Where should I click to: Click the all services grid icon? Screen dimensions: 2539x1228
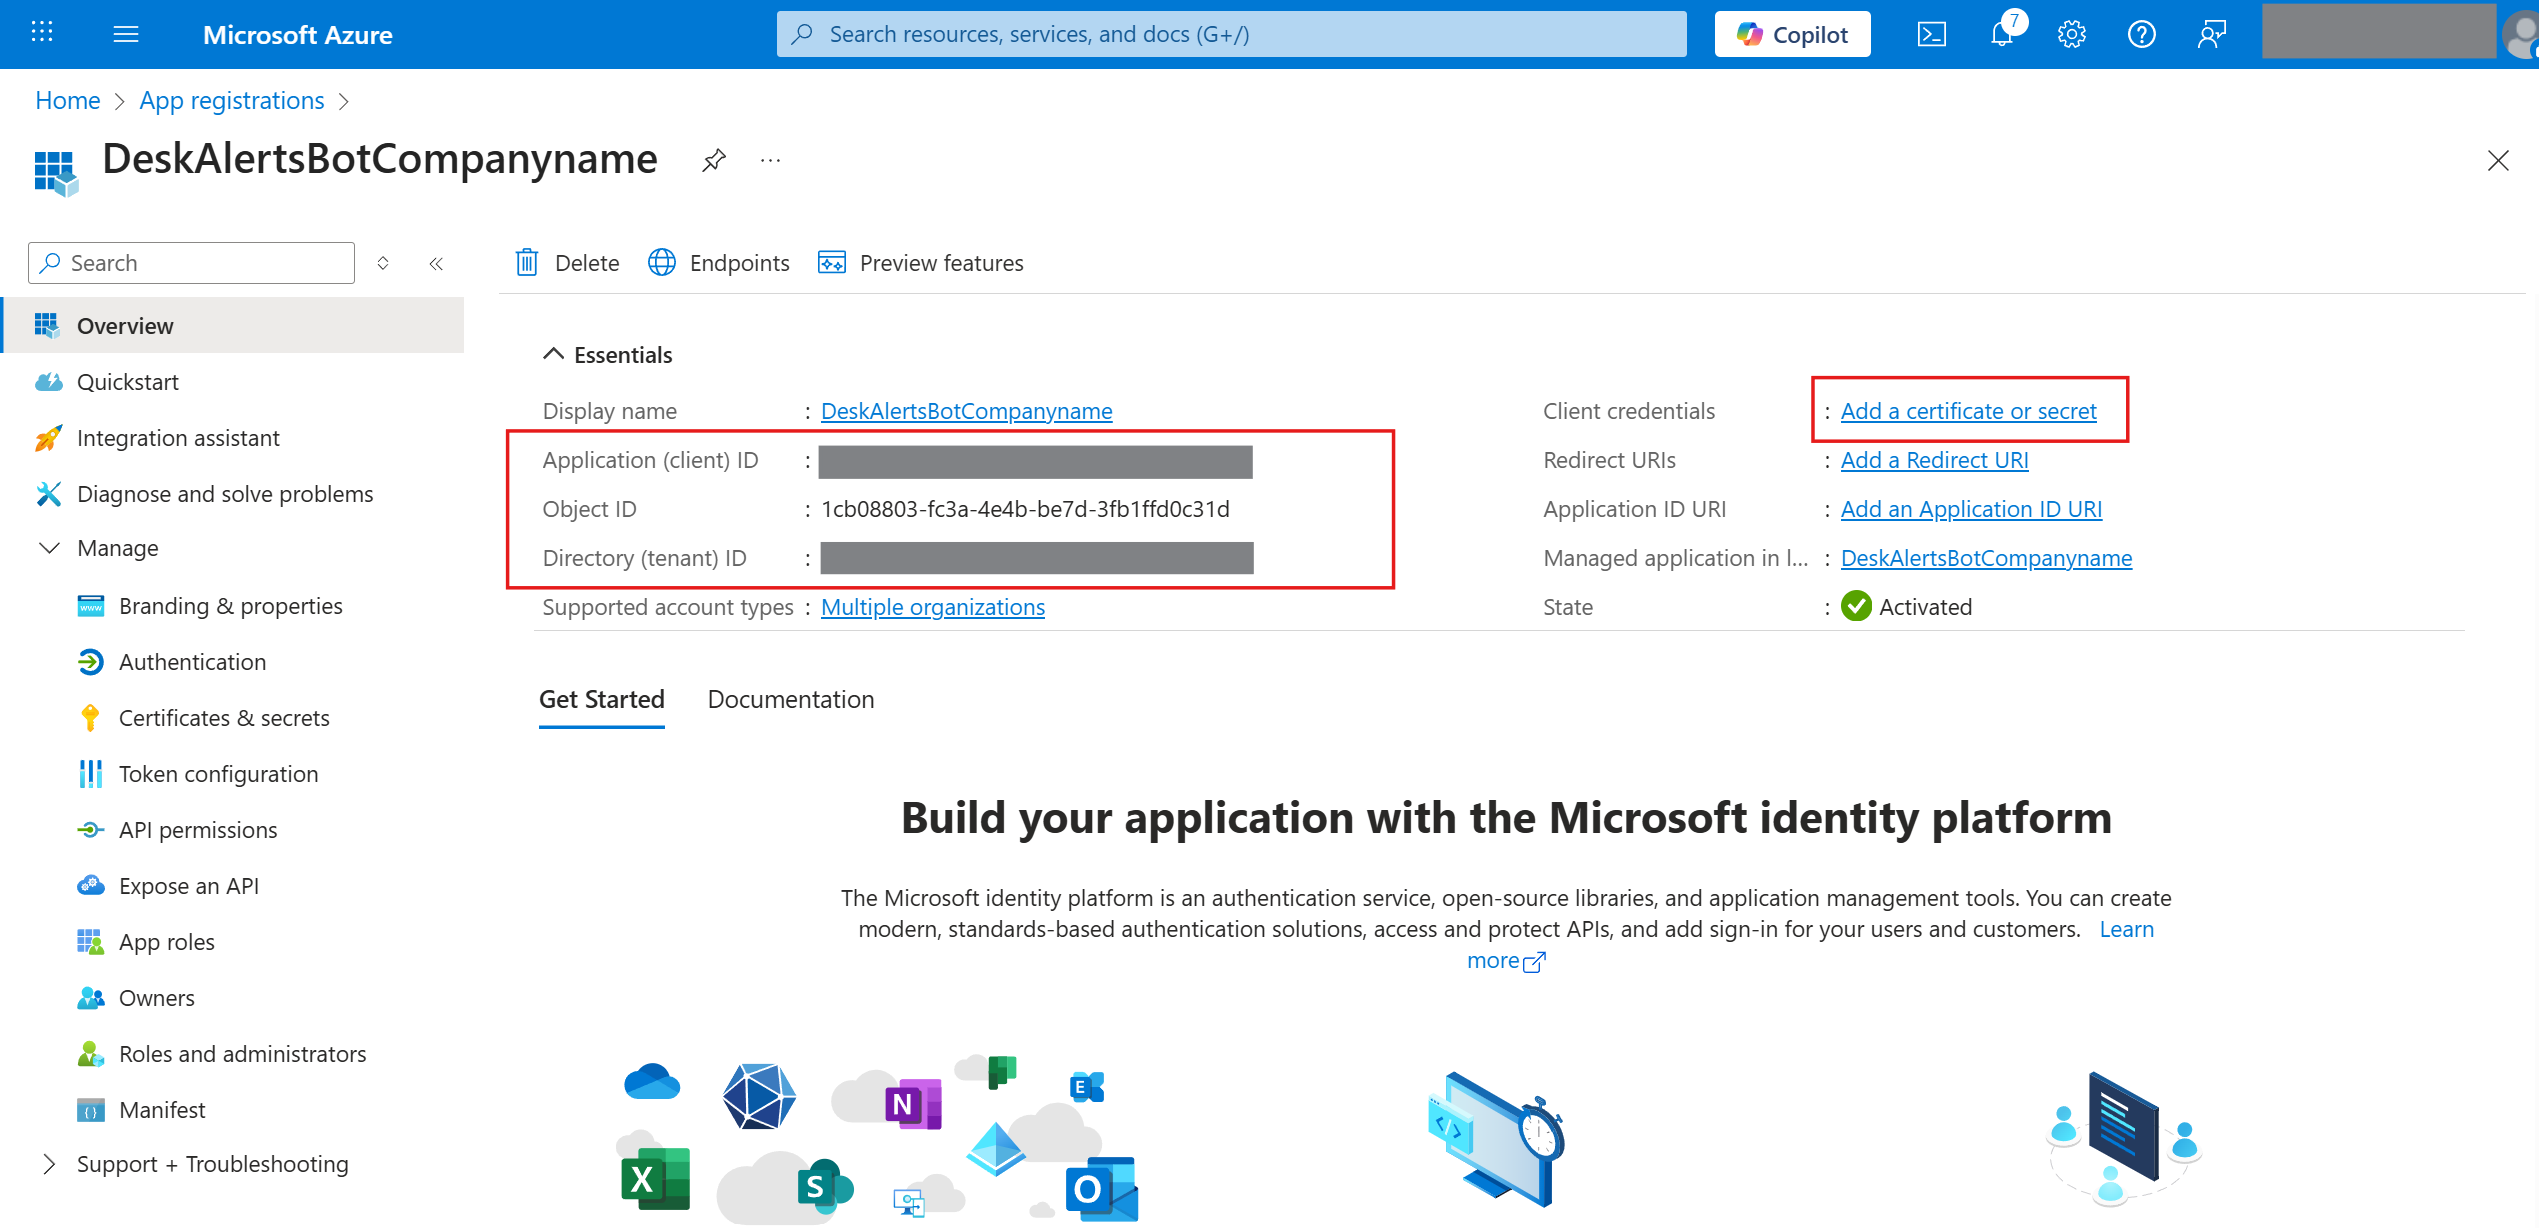[x=42, y=33]
